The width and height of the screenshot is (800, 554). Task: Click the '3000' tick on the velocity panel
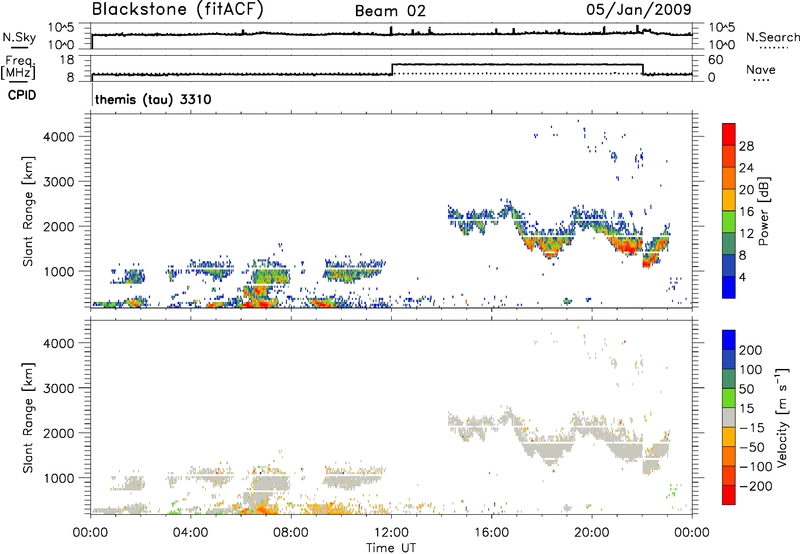58,388
